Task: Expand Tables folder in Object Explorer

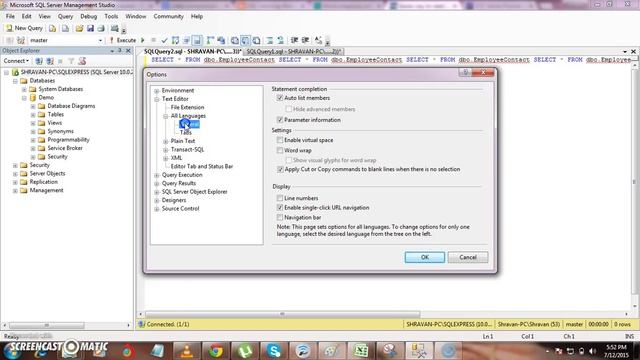Action: point(33,115)
